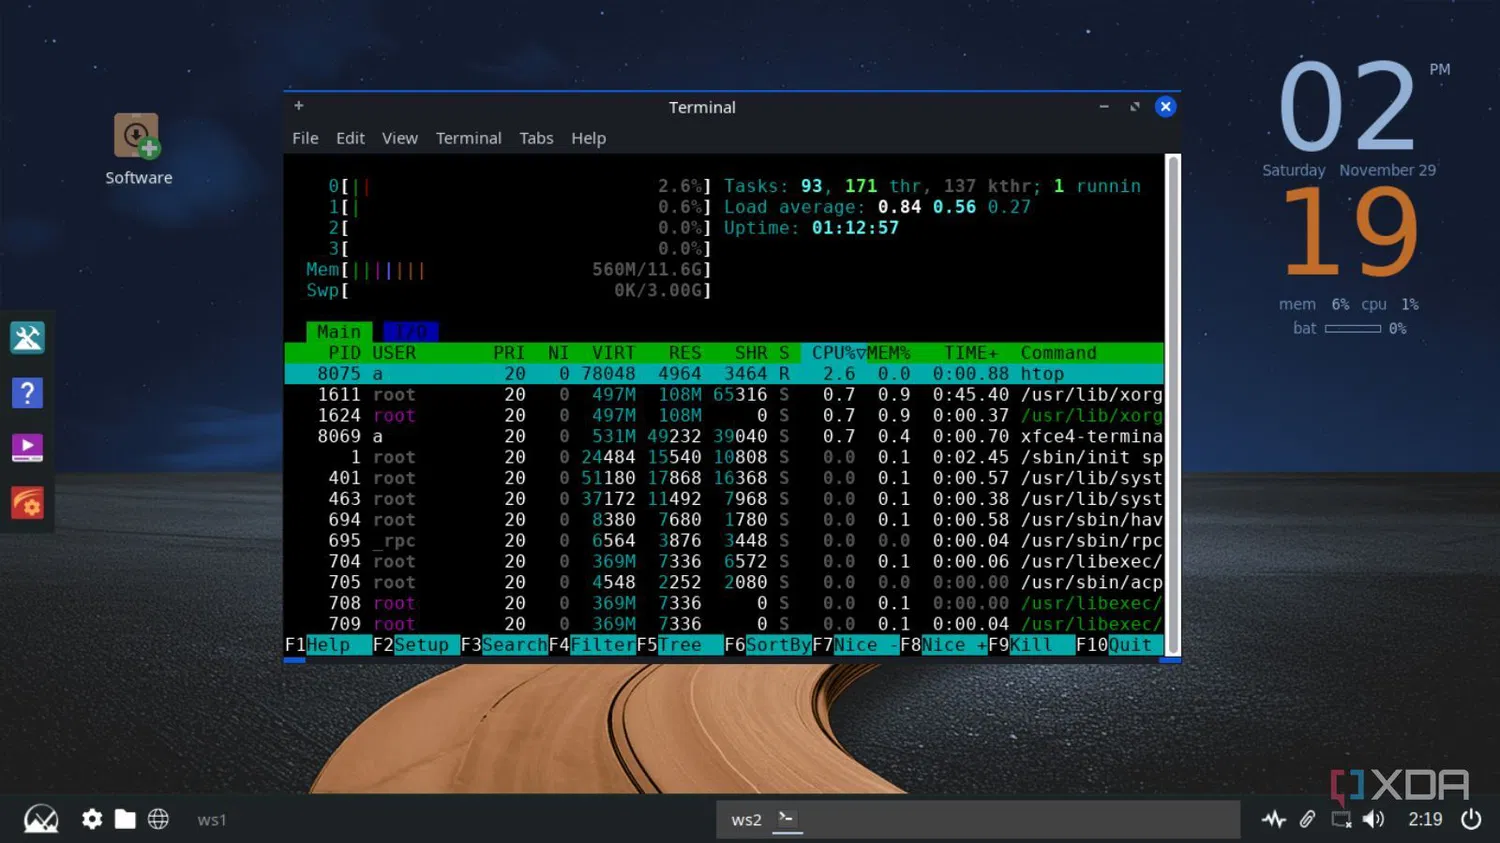Image resolution: width=1500 pixels, height=843 pixels.
Task: Click the F3 Search button in htop
Action: (x=504, y=645)
